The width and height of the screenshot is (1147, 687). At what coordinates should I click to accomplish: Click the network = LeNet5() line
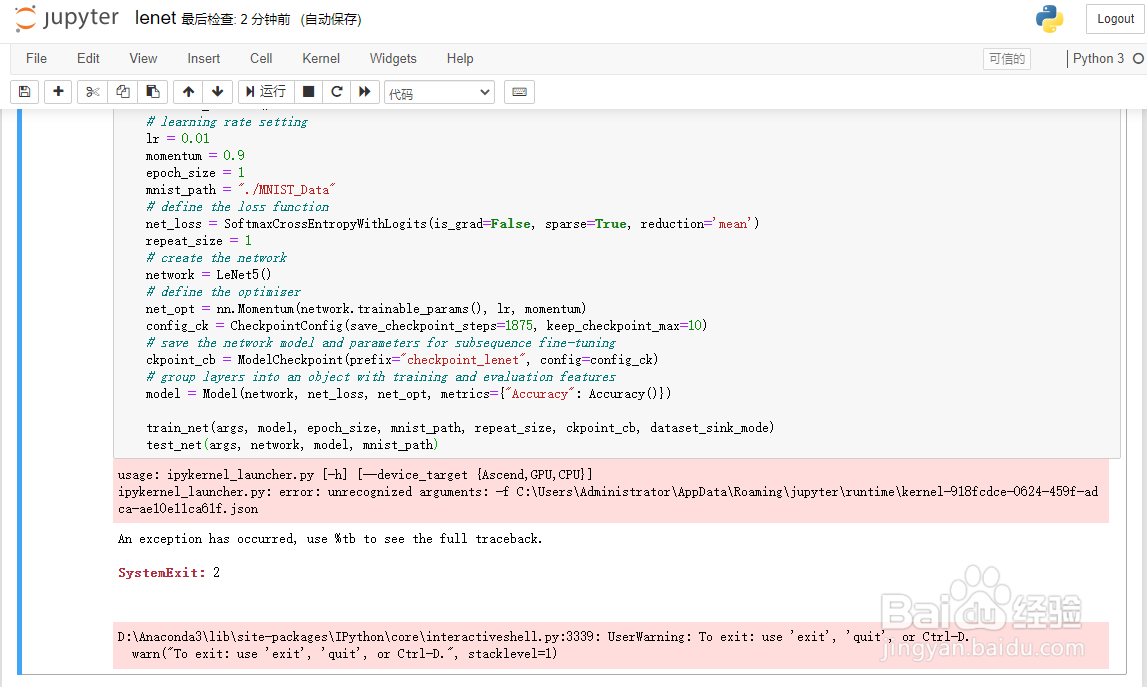click(208, 274)
